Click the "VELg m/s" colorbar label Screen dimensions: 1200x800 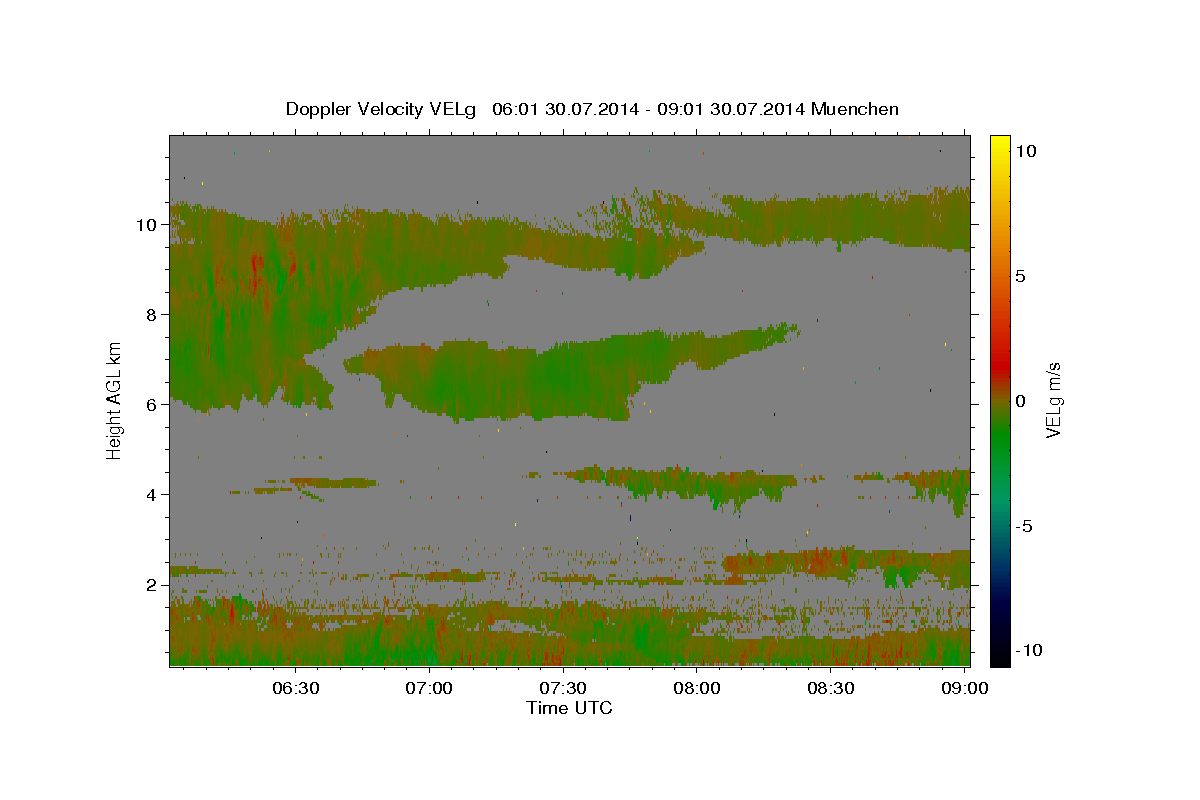coord(1053,400)
